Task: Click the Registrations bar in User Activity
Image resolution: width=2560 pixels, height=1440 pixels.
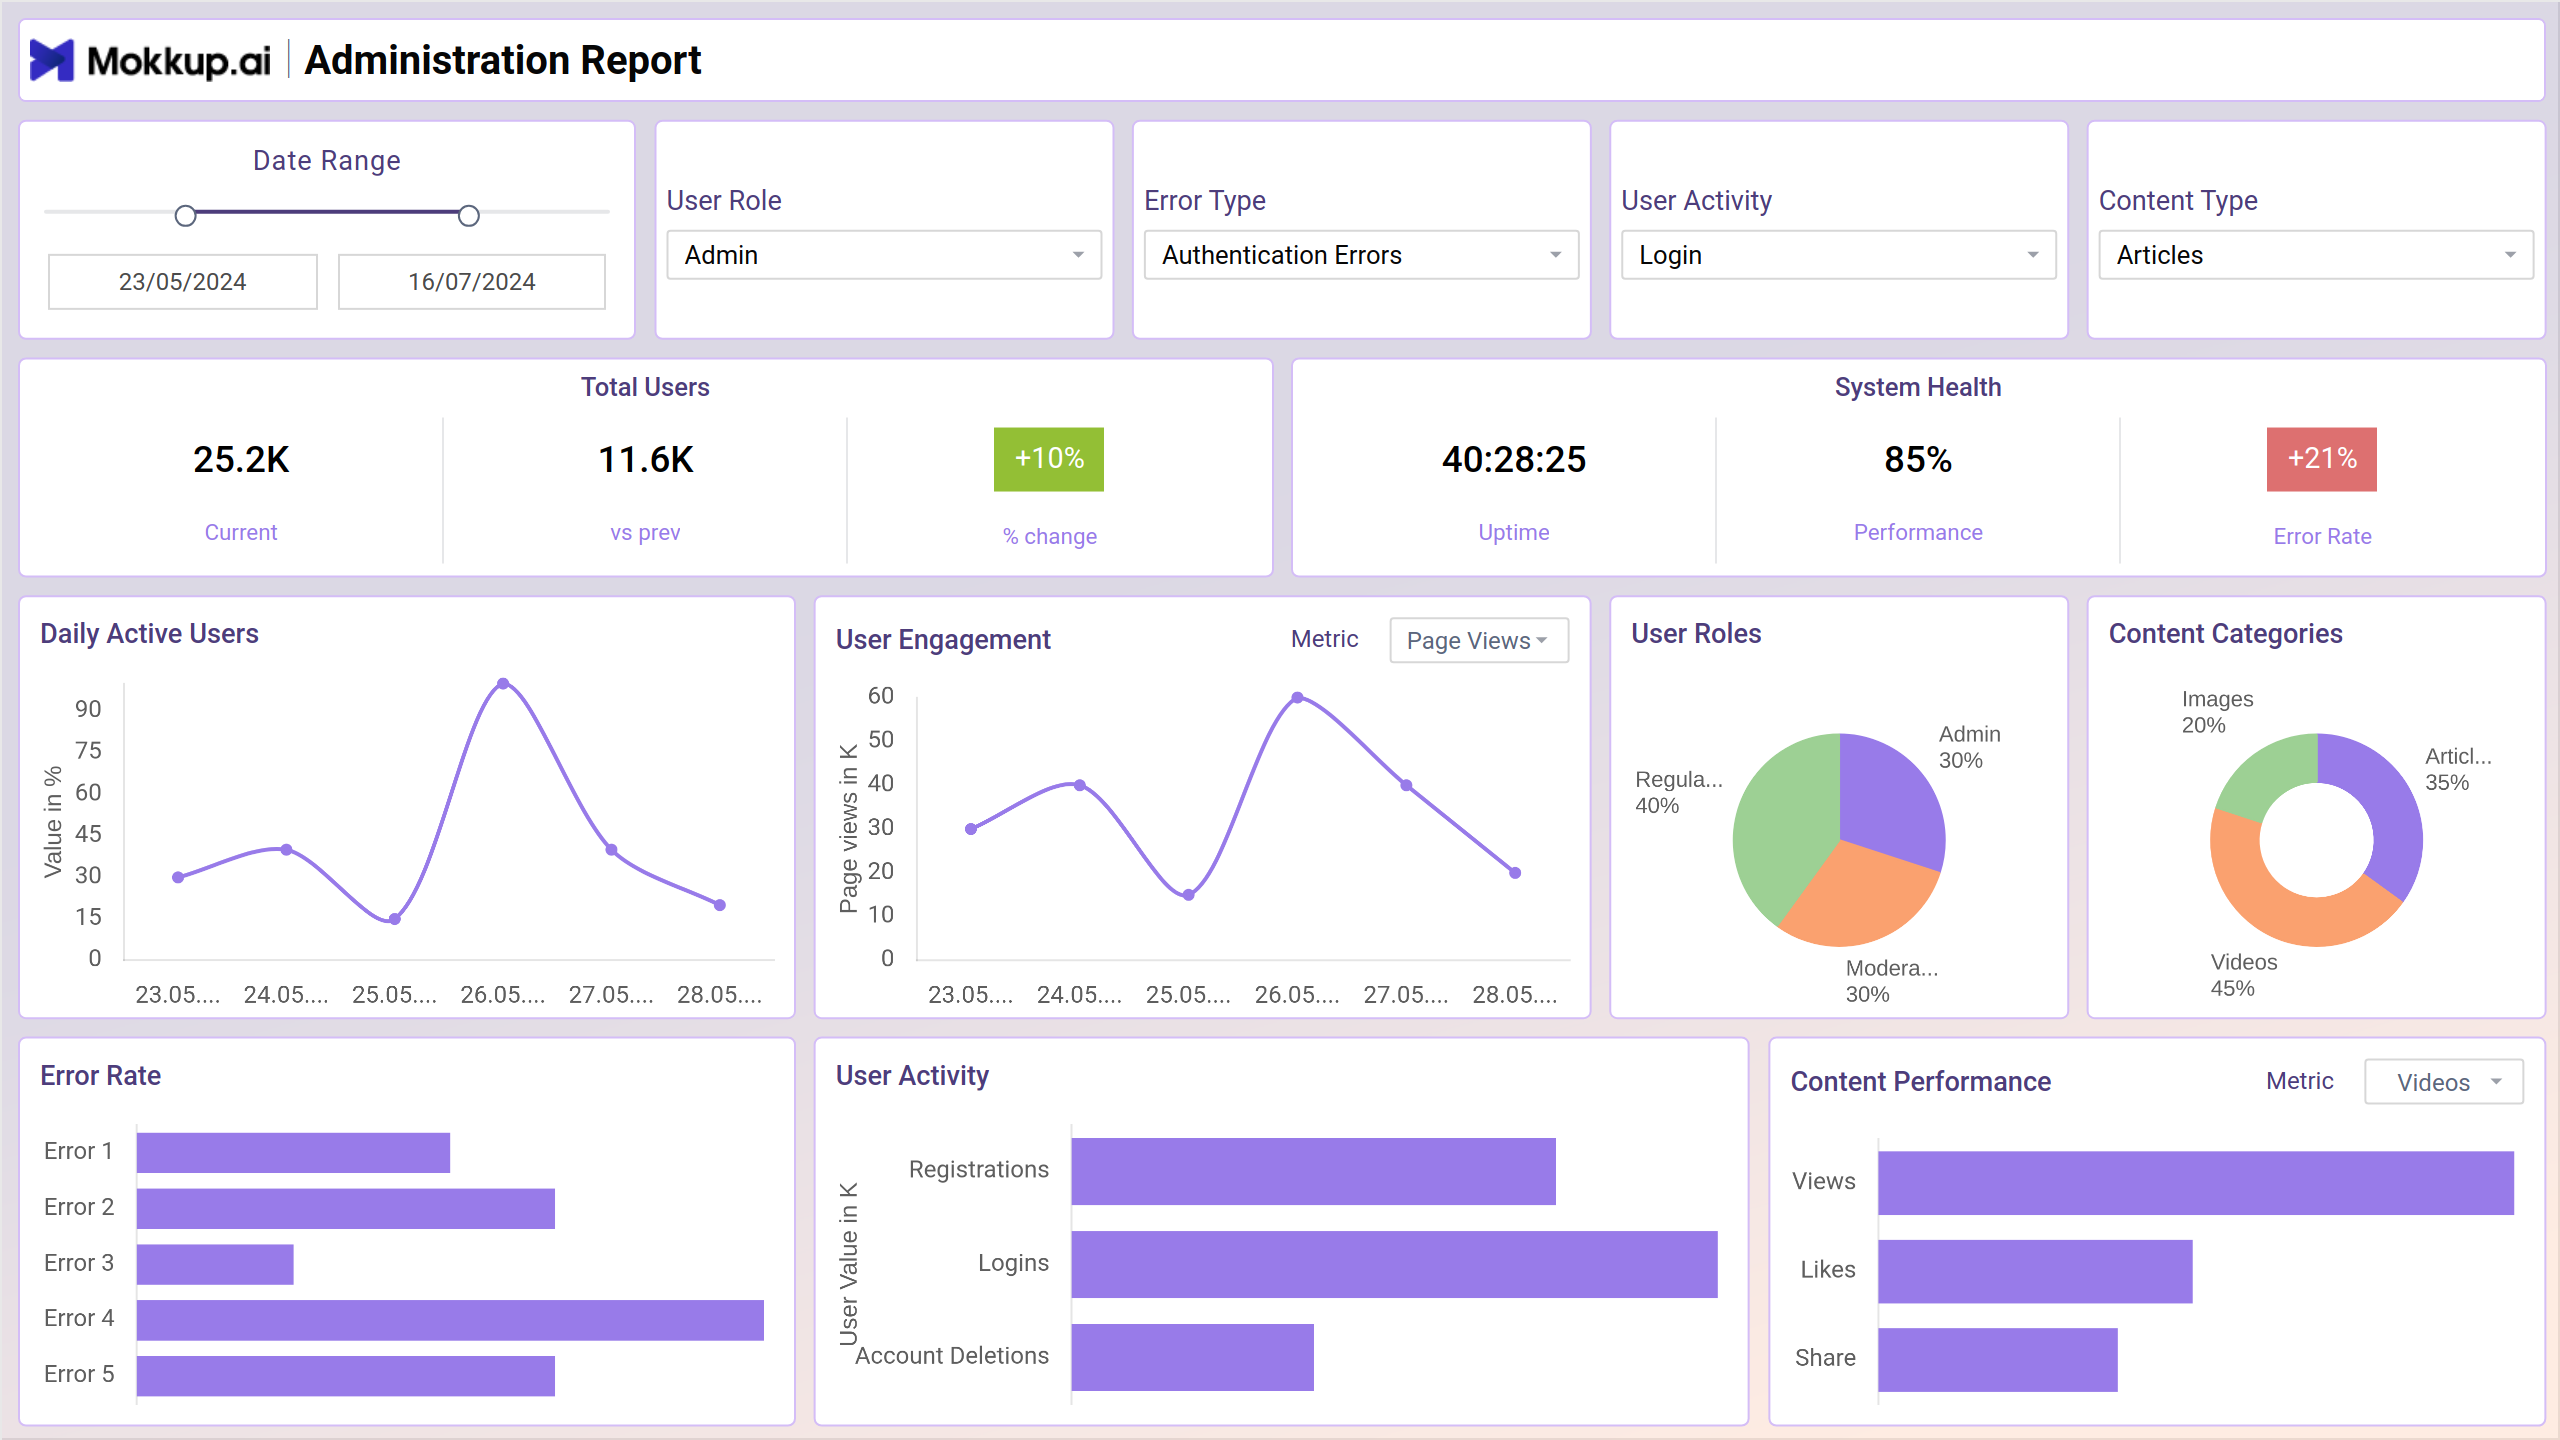Action: [x=1314, y=1171]
